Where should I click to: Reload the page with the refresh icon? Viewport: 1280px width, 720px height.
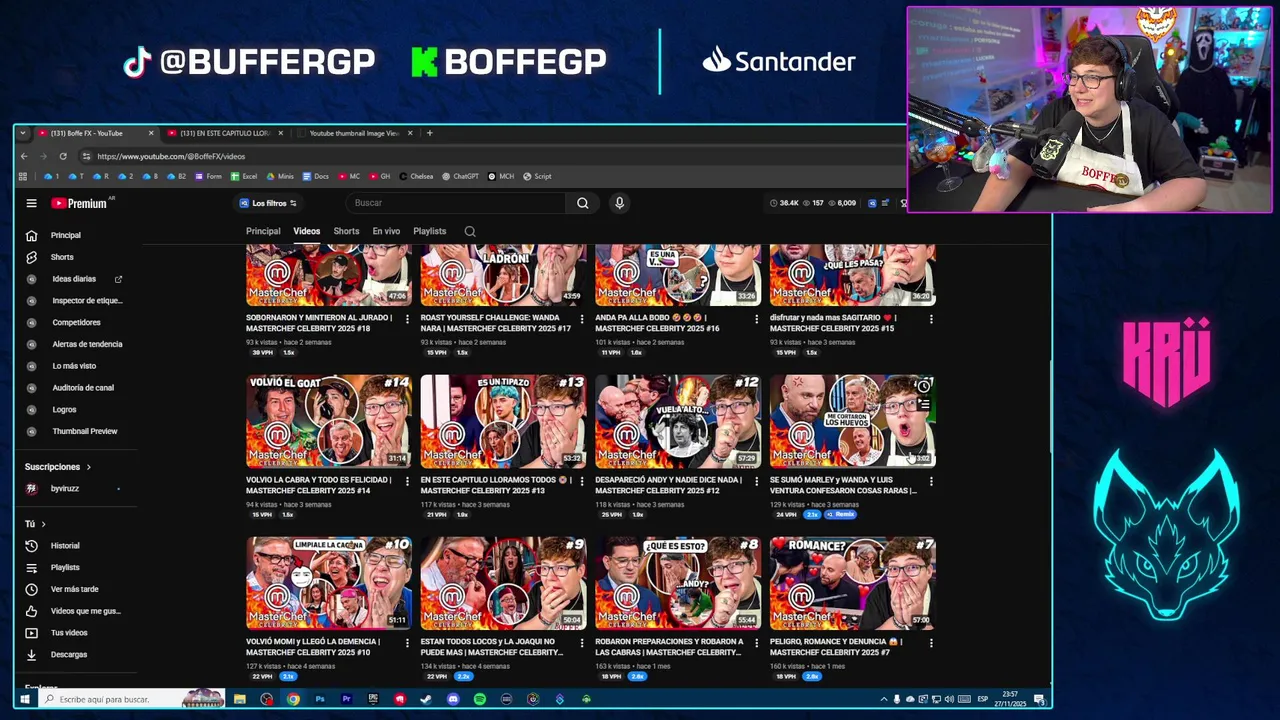point(62,156)
